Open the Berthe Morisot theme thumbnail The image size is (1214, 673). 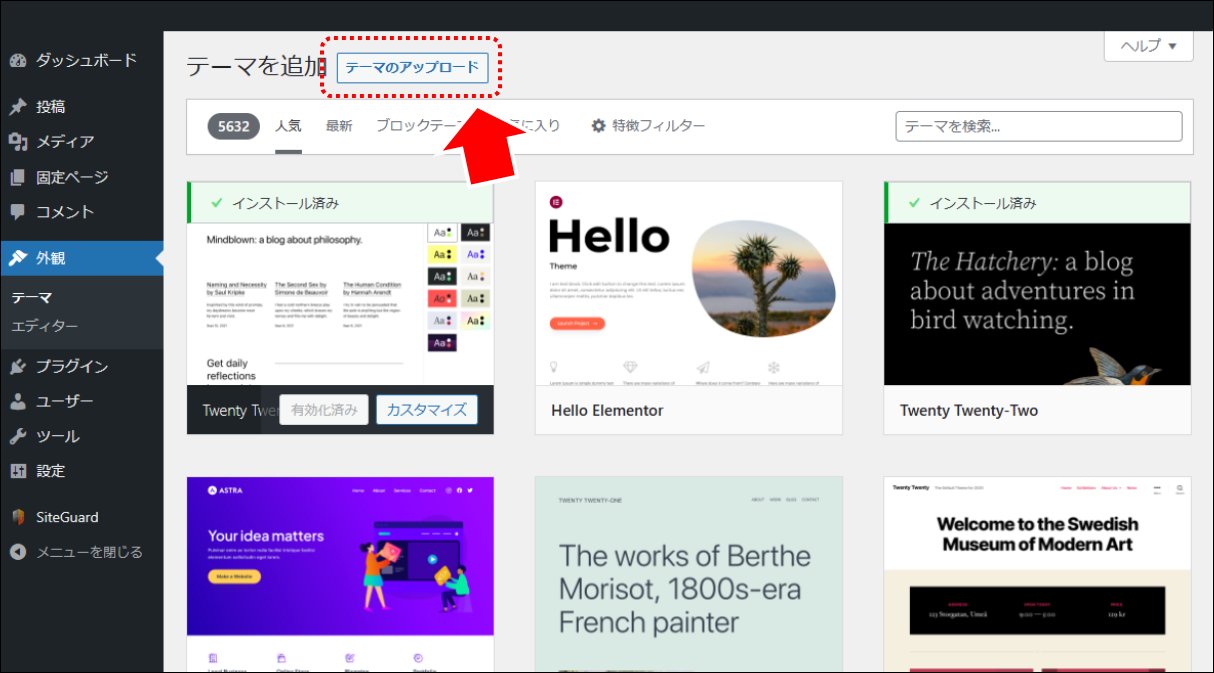pos(689,574)
